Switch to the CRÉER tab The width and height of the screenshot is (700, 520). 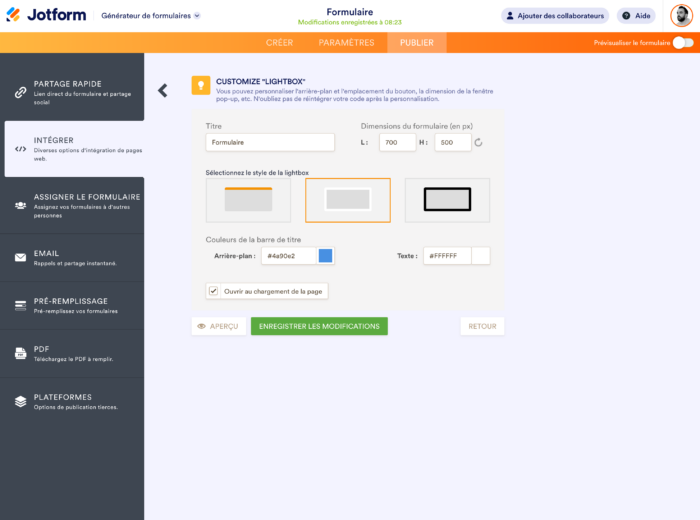[x=279, y=43]
